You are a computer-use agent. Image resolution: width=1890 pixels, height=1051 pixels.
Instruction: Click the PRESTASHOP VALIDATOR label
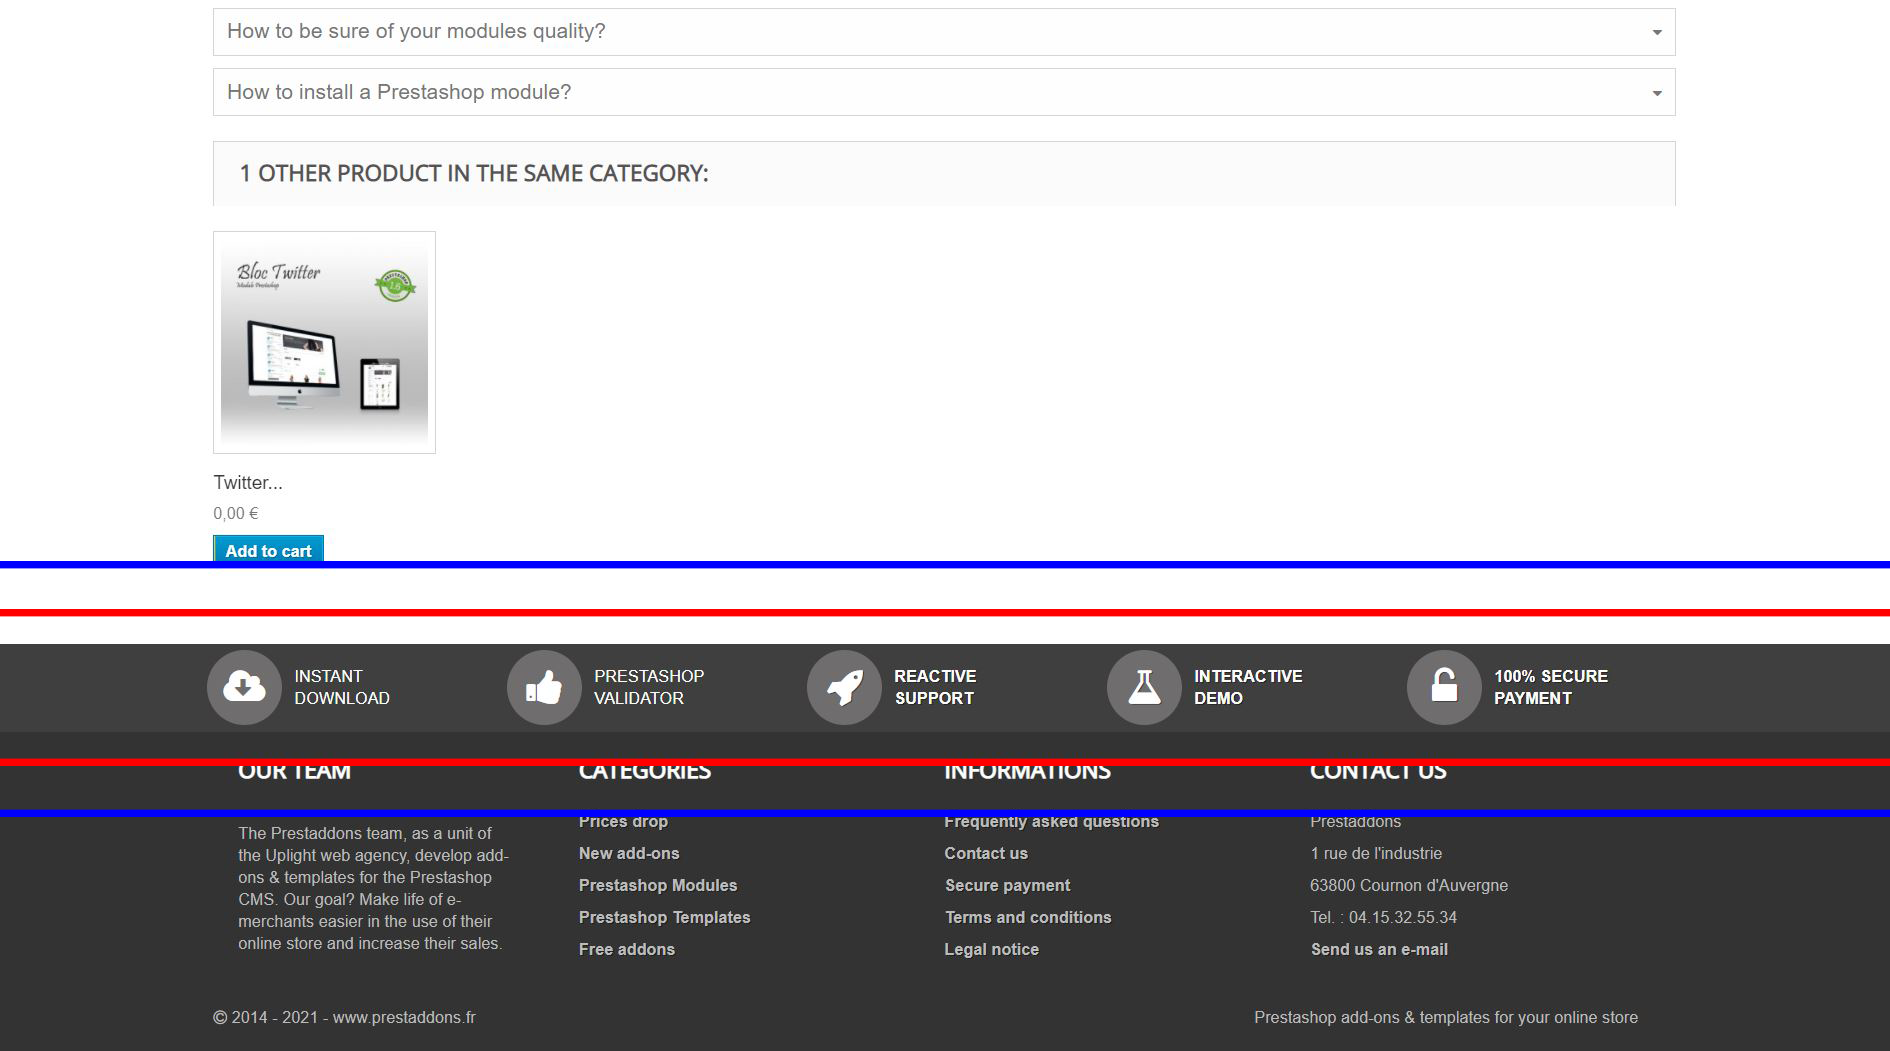pyautogui.click(x=649, y=687)
